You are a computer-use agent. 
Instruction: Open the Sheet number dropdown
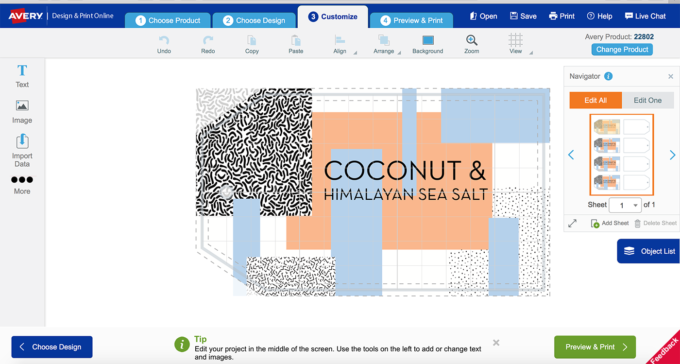pos(625,205)
